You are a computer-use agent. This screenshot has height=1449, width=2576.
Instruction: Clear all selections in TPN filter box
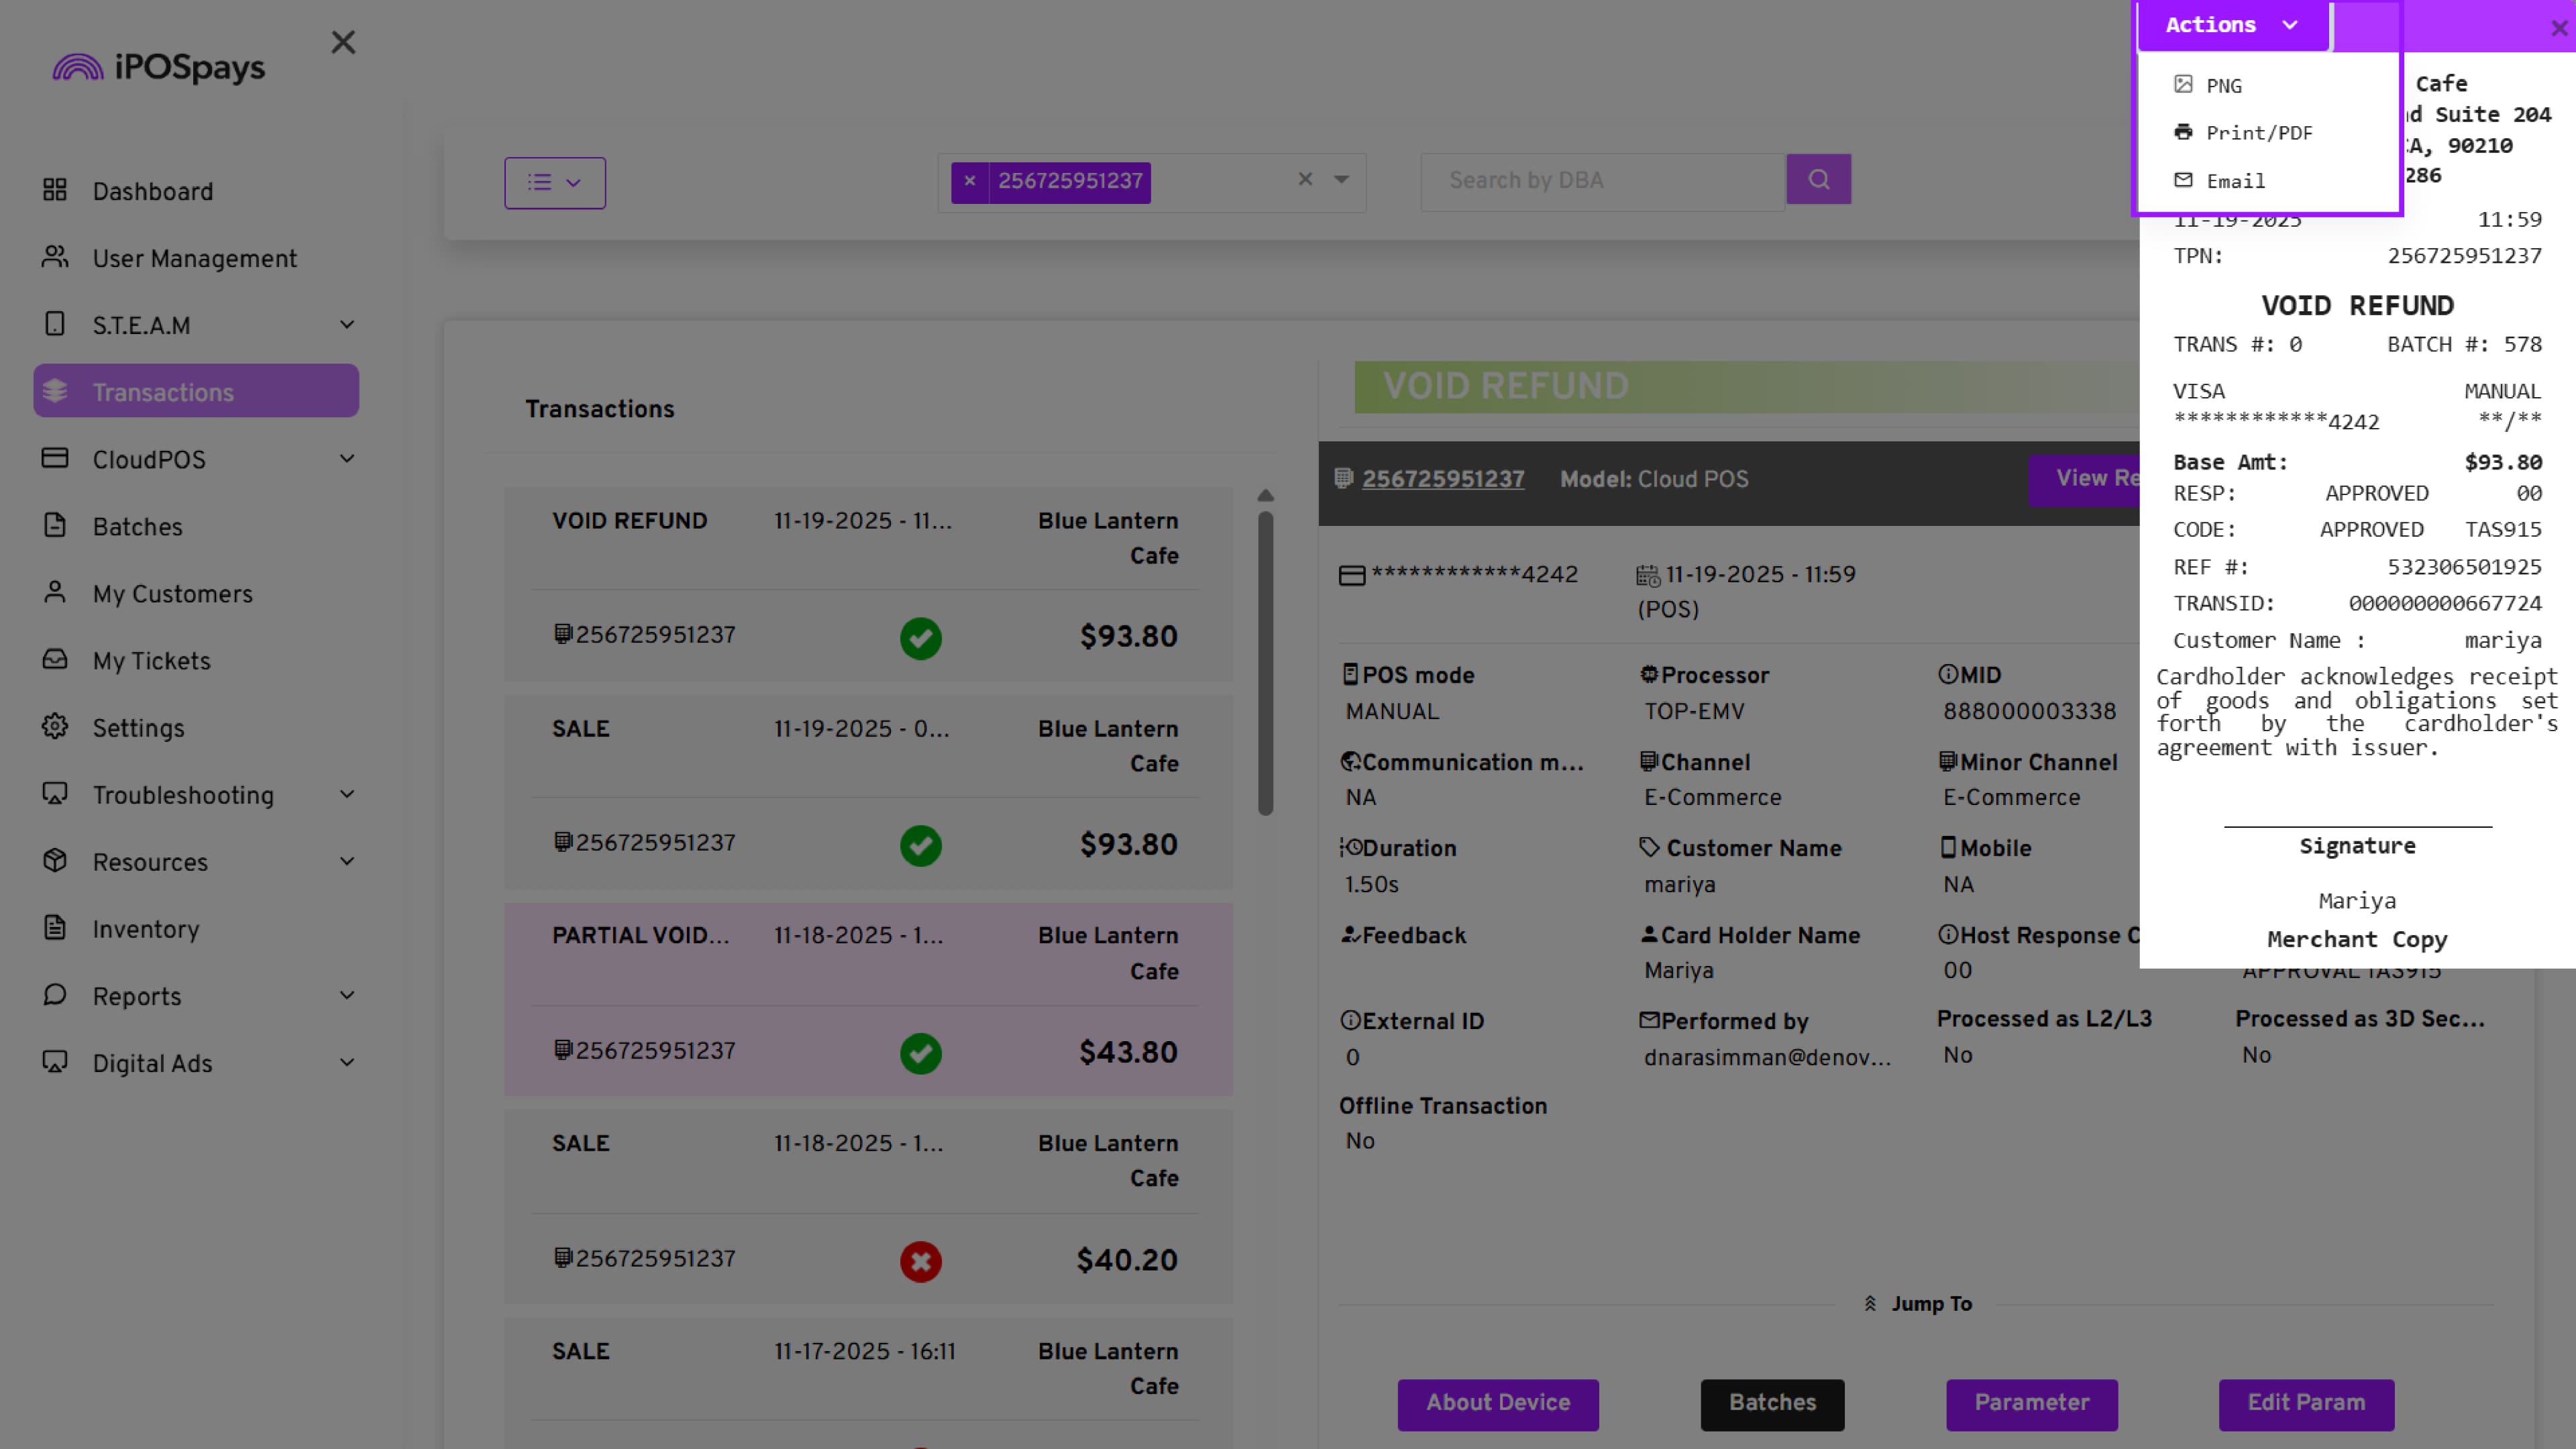click(1305, 179)
